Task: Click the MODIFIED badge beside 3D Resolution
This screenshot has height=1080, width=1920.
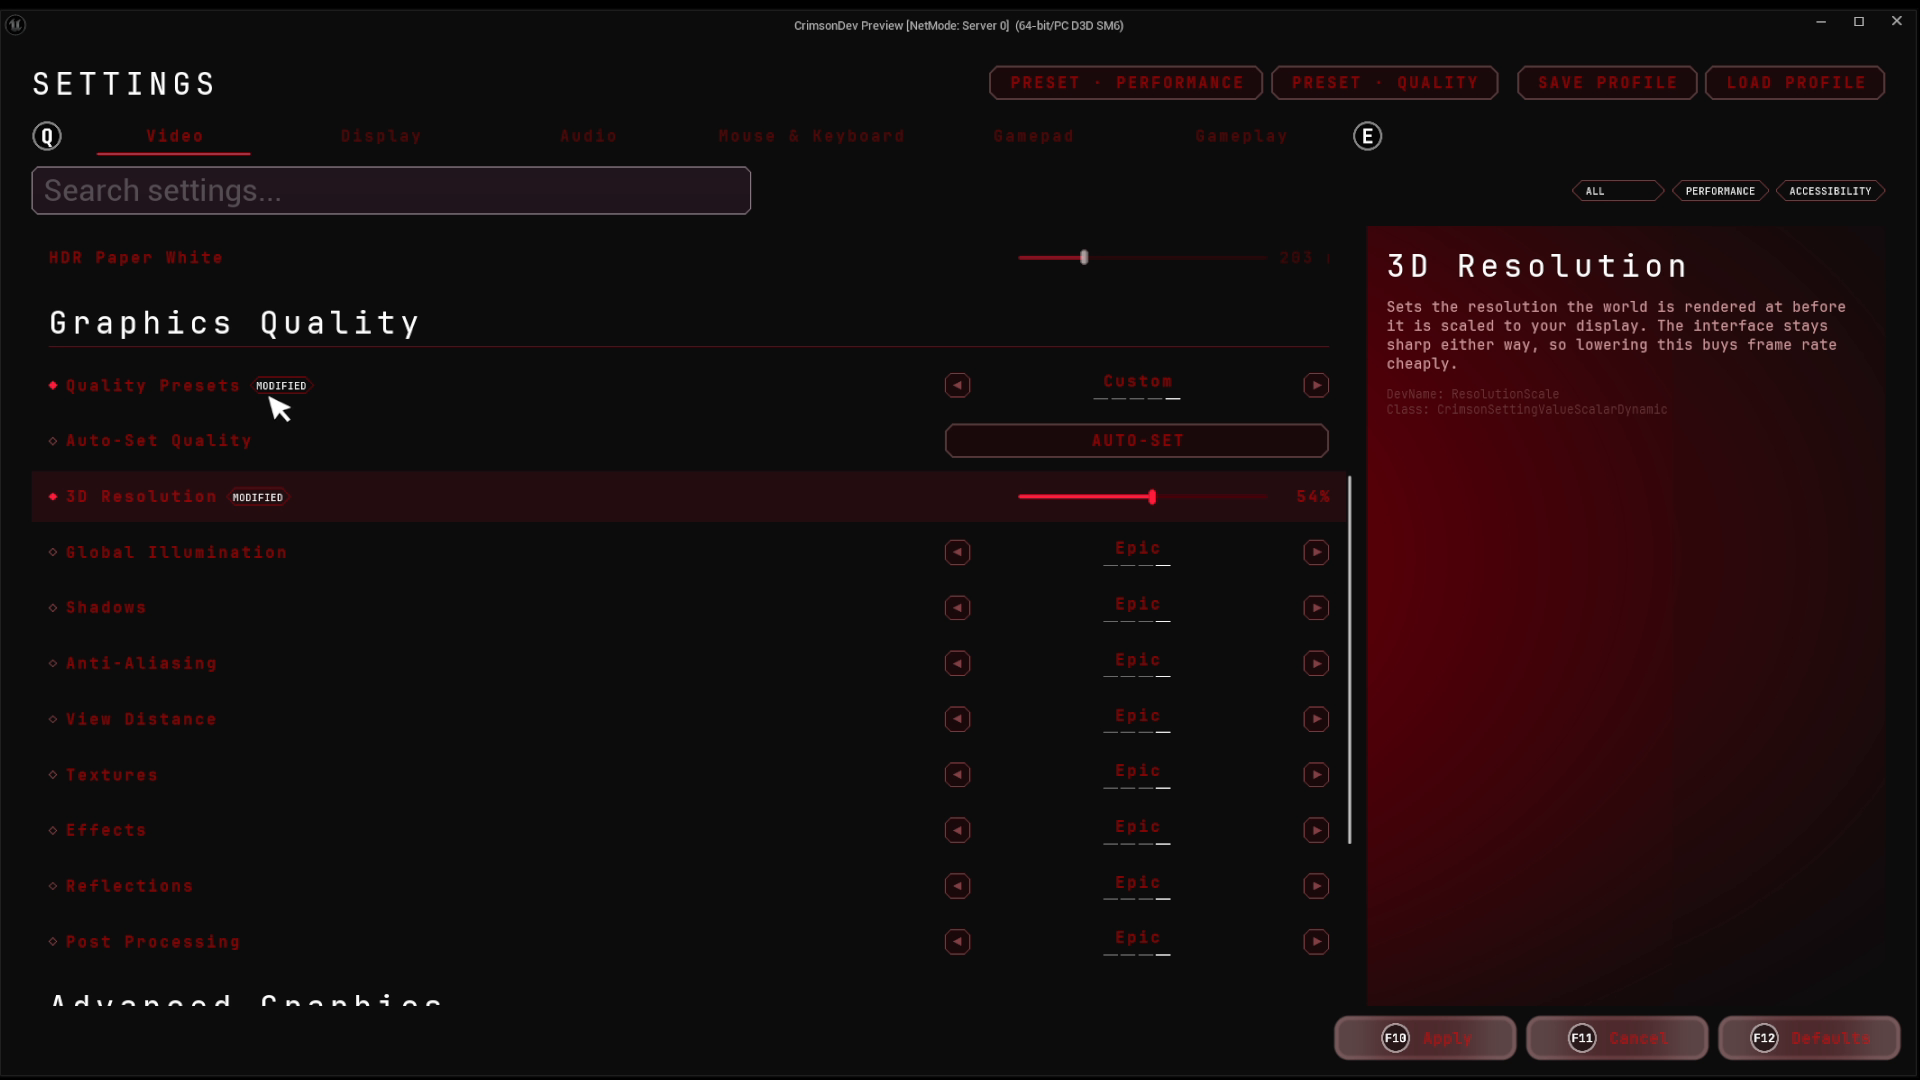Action: [258, 497]
